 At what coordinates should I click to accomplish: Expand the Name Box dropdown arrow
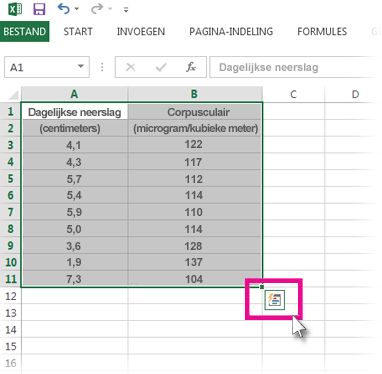pyautogui.click(x=81, y=67)
